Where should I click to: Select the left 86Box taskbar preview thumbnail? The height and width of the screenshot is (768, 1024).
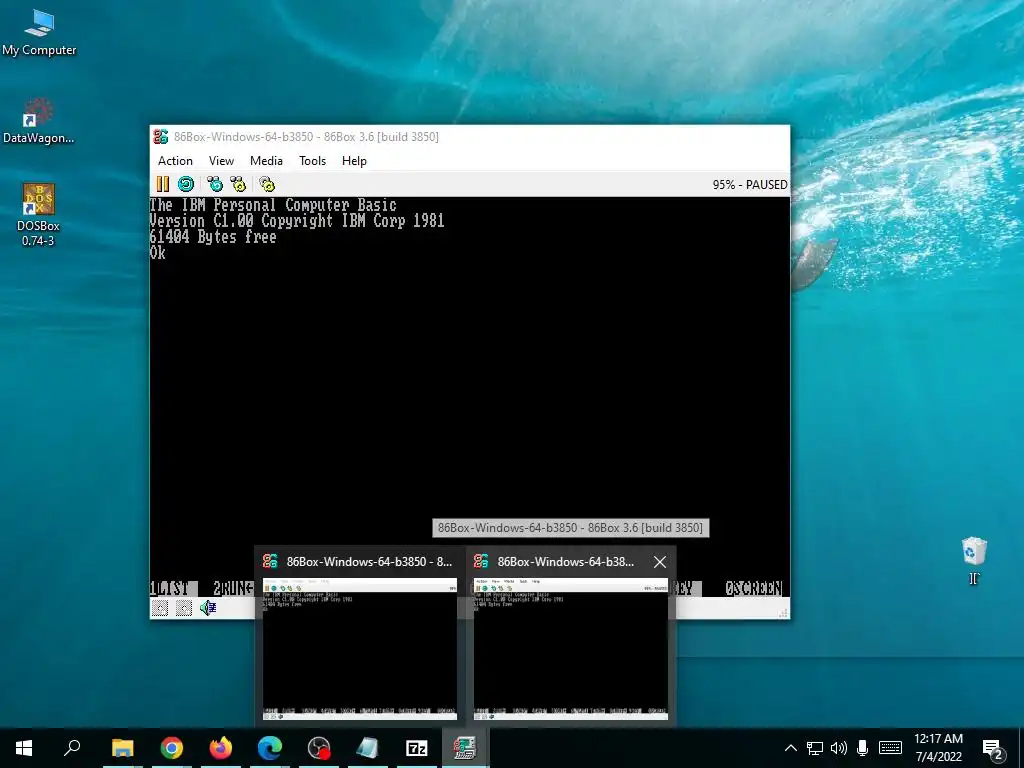(x=360, y=649)
